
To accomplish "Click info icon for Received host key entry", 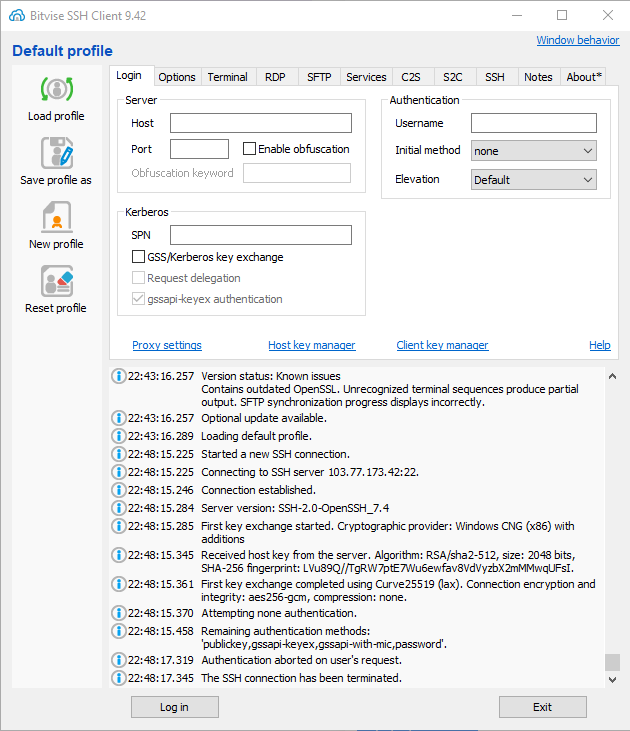I will click(118, 555).
